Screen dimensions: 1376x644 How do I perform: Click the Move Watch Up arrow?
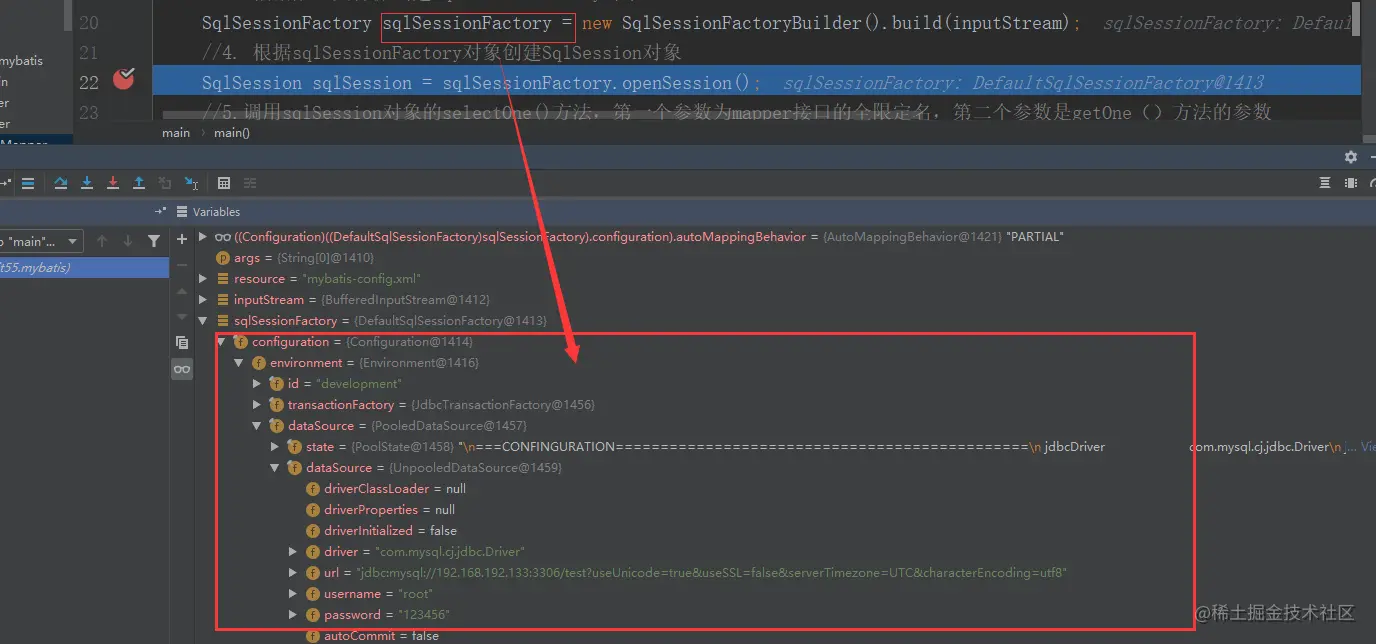click(x=181, y=291)
